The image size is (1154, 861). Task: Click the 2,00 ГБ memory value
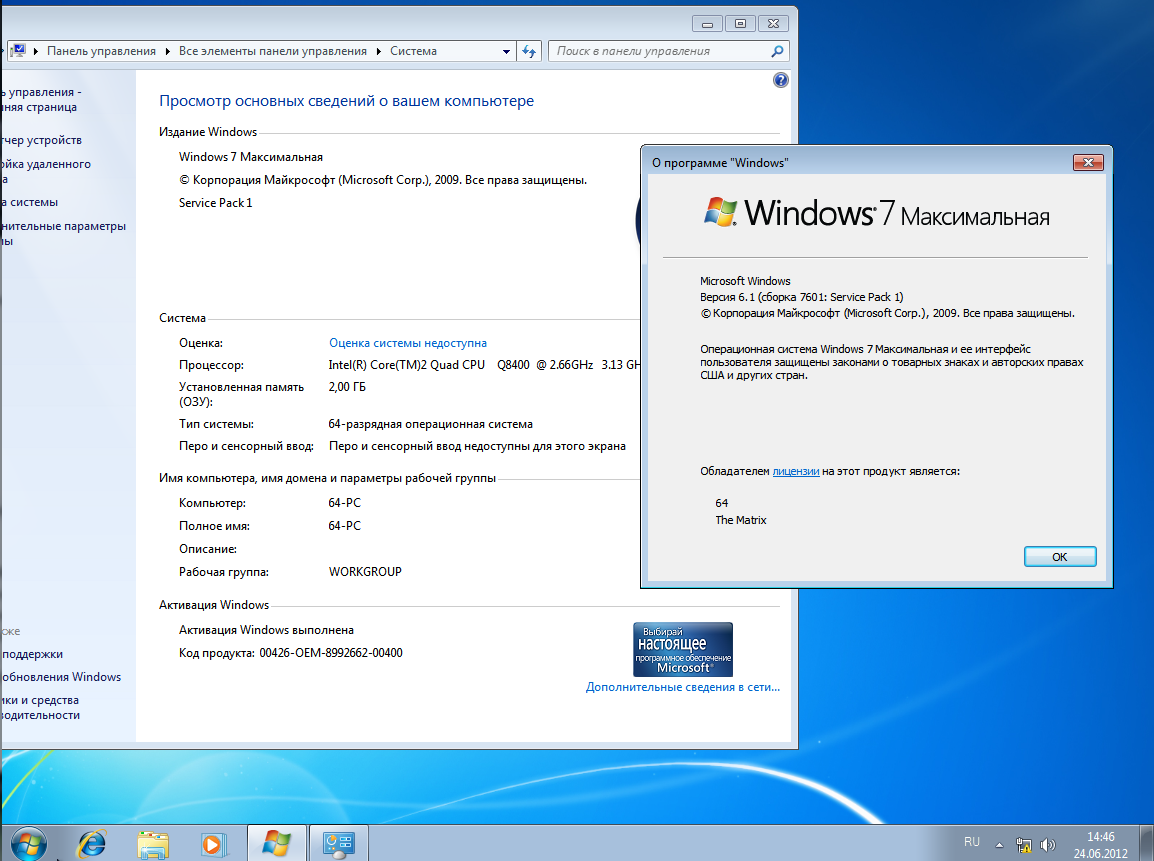[x=347, y=387]
